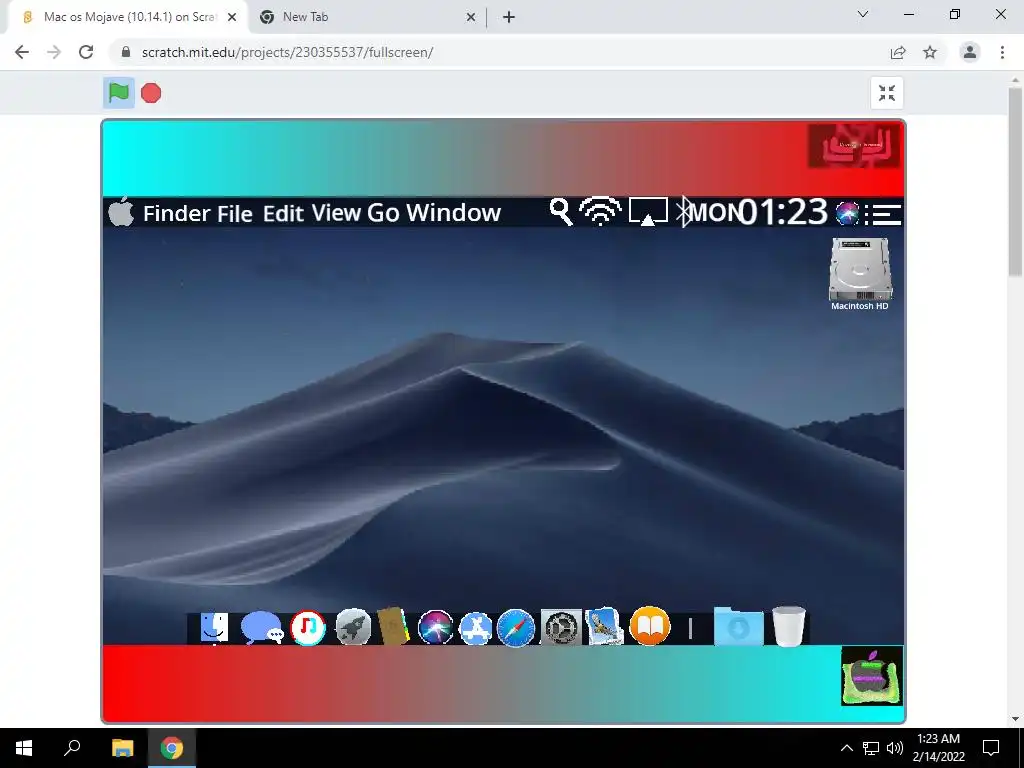Open the Windows Start menu

(x=24, y=748)
